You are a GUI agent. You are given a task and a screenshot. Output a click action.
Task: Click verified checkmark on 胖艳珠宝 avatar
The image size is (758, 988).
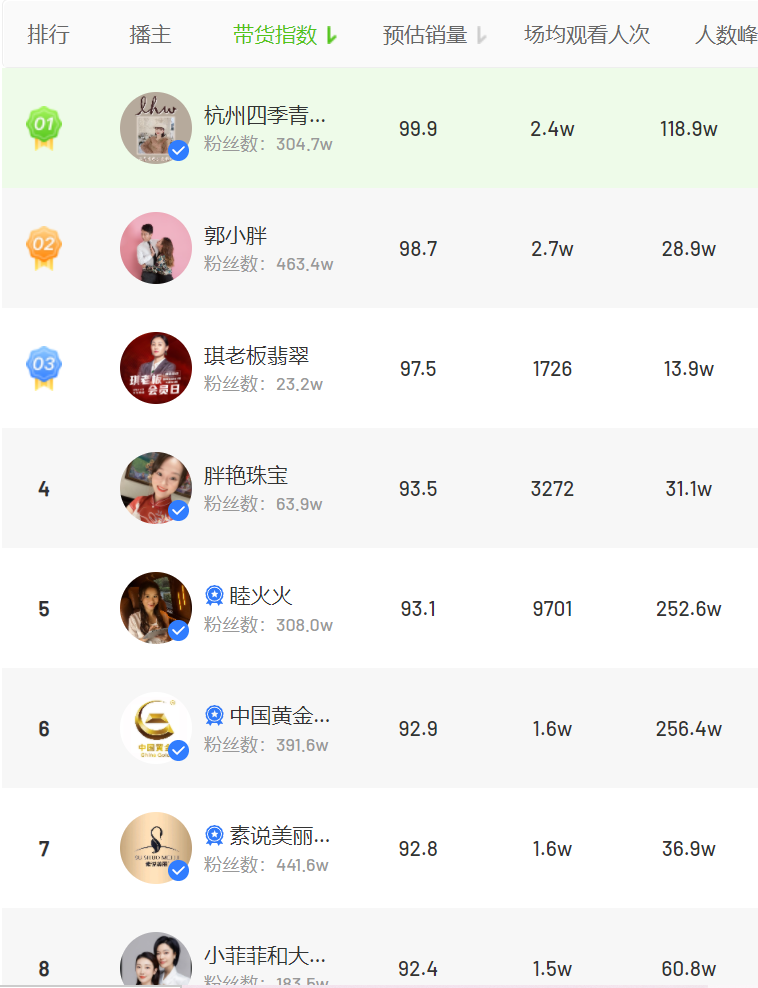(179, 510)
